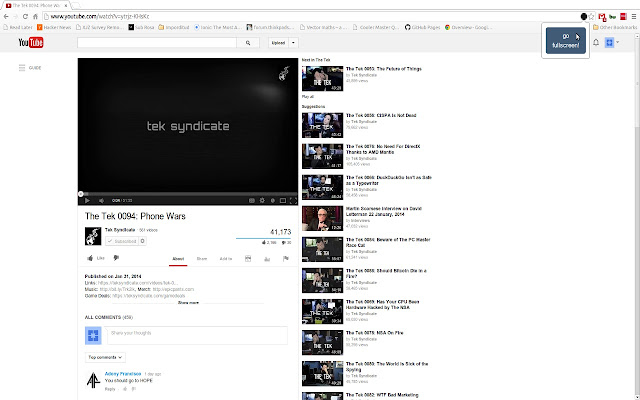Viewport: 640px width, 400px height.
Task: Focus the YouTube search field
Action: tap(157, 43)
